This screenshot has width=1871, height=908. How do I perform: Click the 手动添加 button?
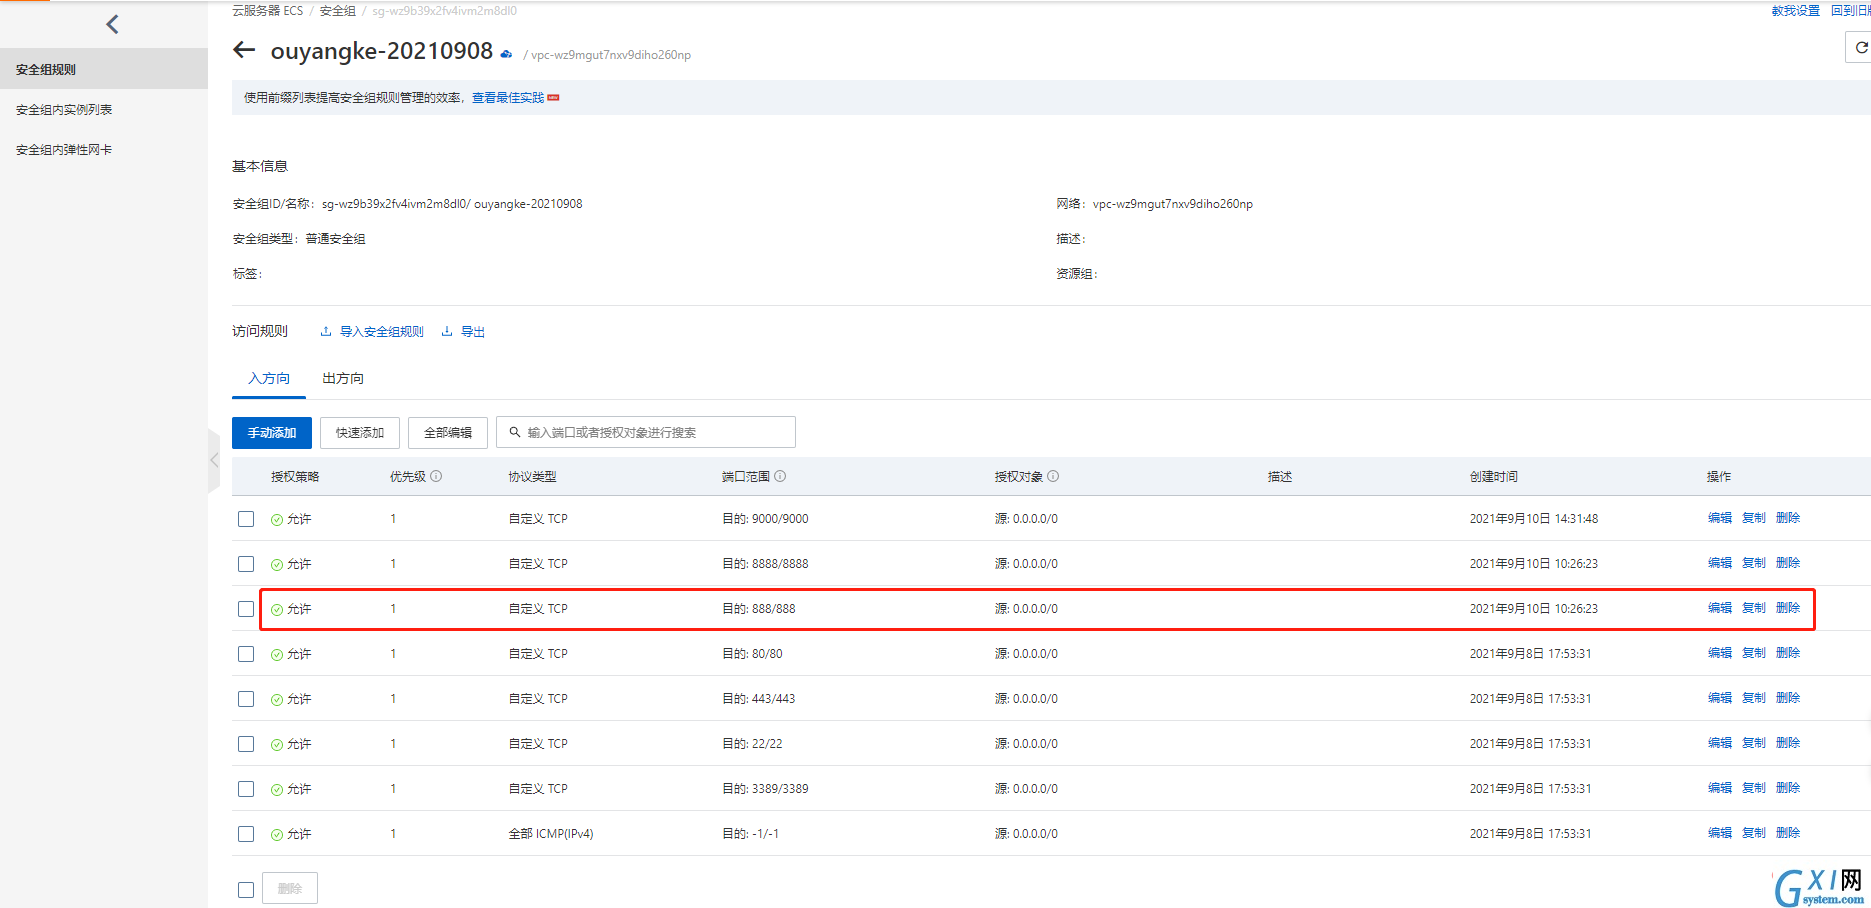tap(272, 433)
